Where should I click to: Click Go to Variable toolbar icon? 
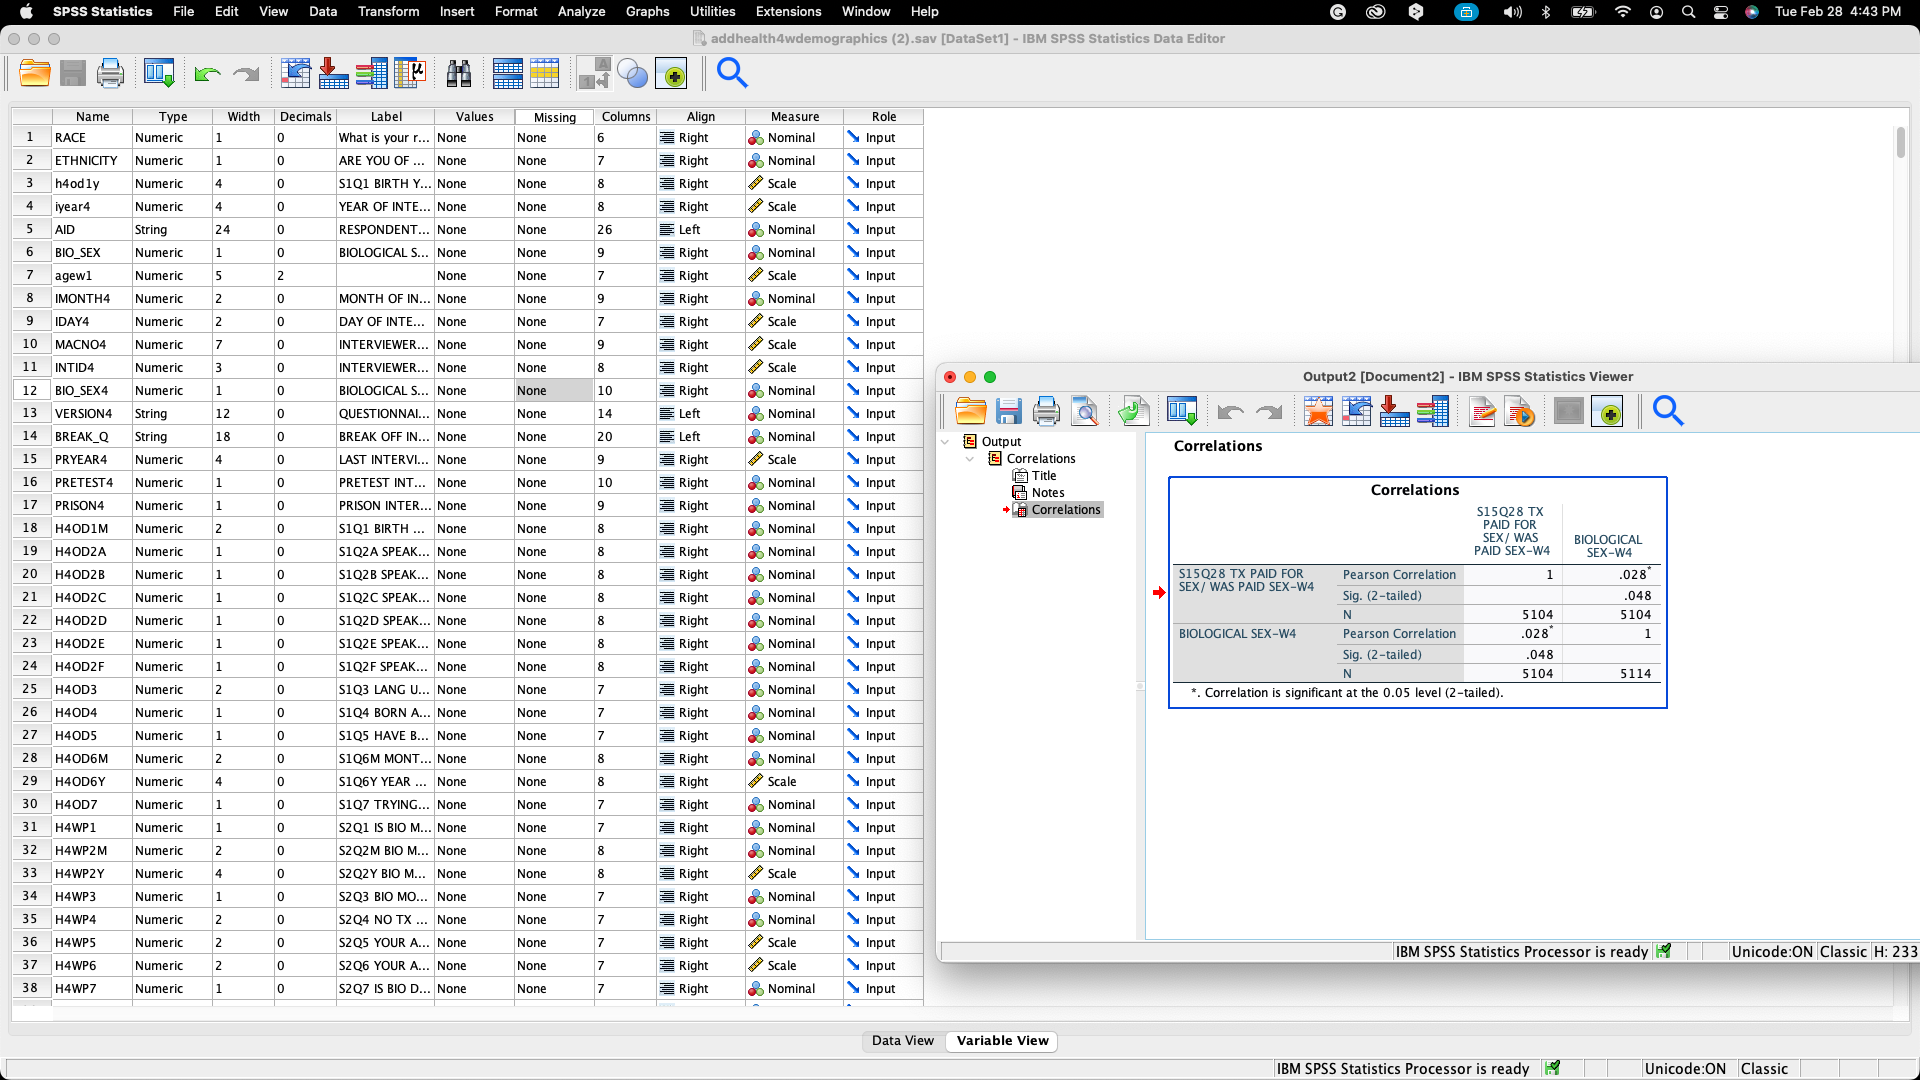tap(333, 74)
